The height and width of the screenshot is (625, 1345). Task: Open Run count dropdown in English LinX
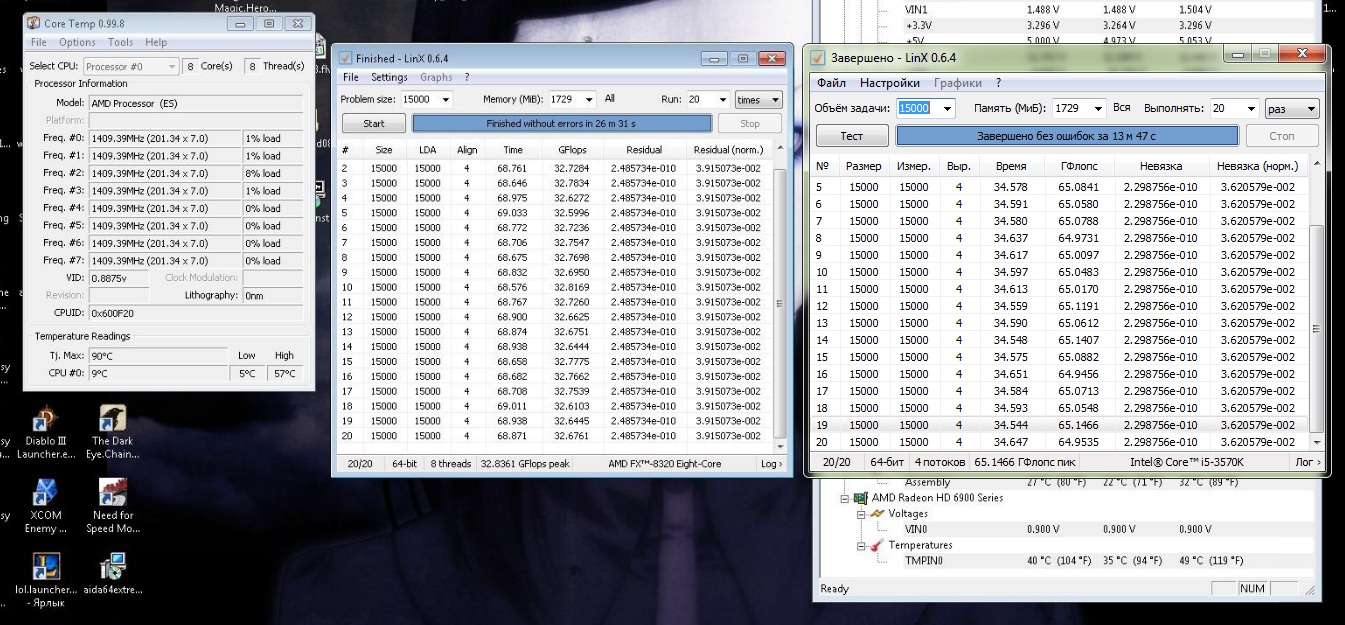(721, 100)
